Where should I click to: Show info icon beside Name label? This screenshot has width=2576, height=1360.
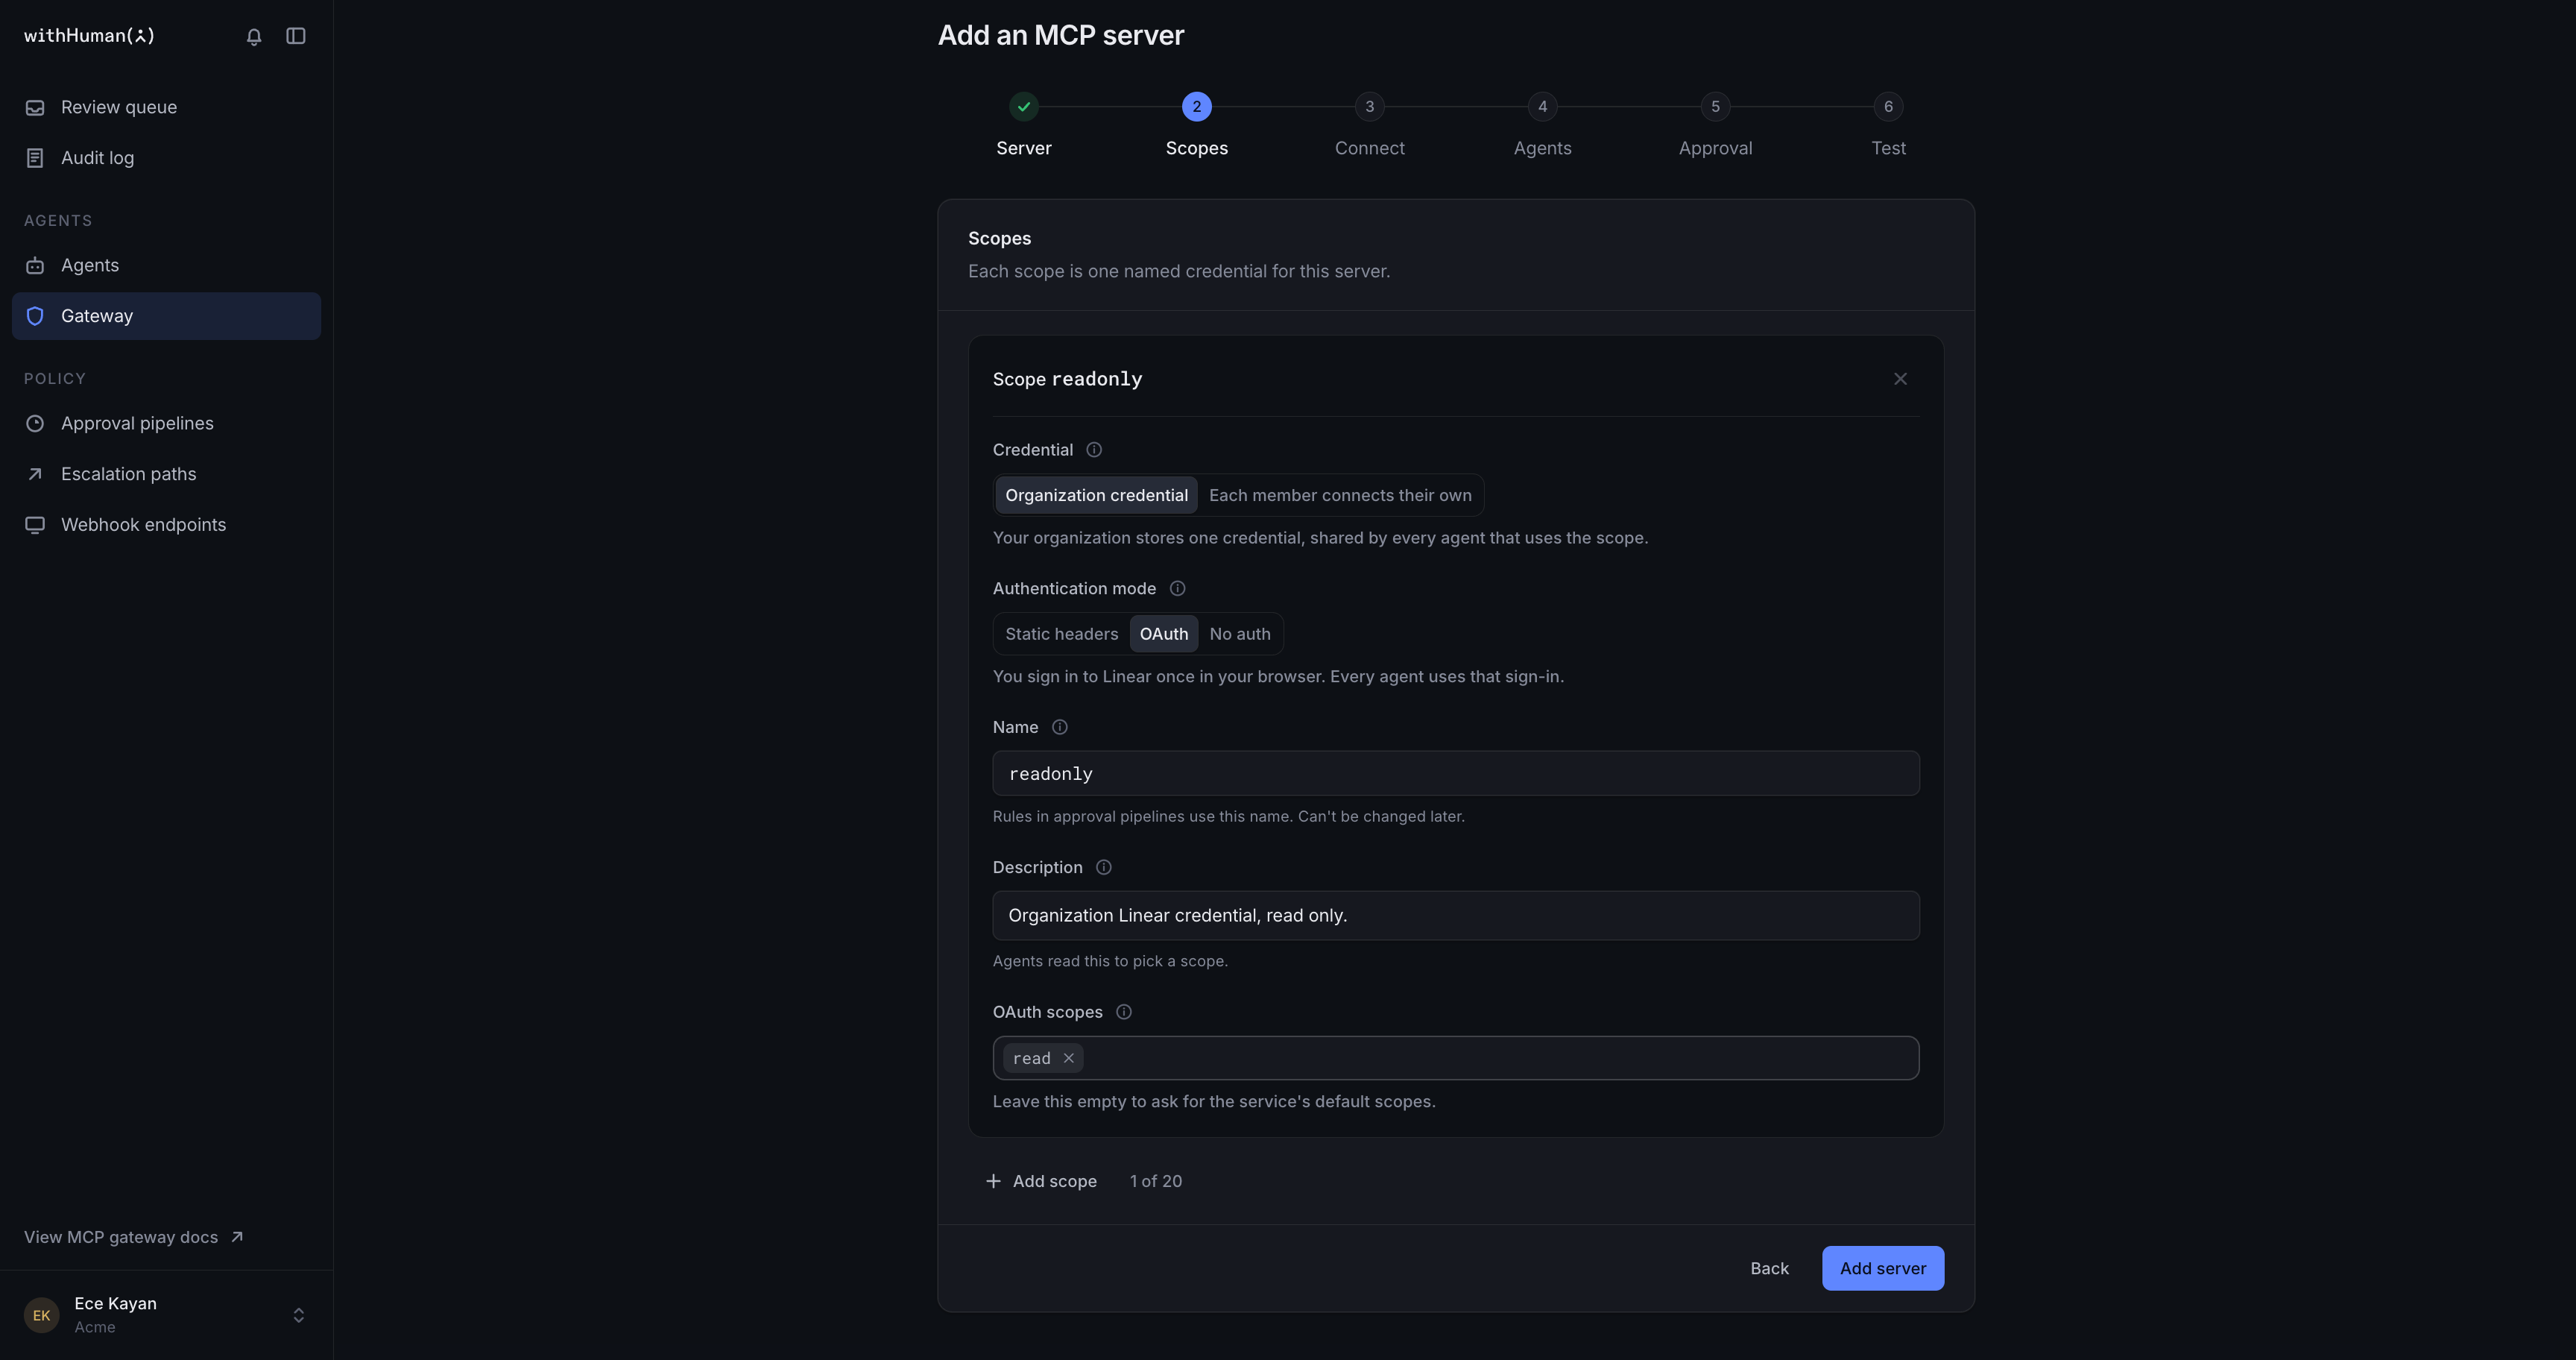click(x=1060, y=728)
